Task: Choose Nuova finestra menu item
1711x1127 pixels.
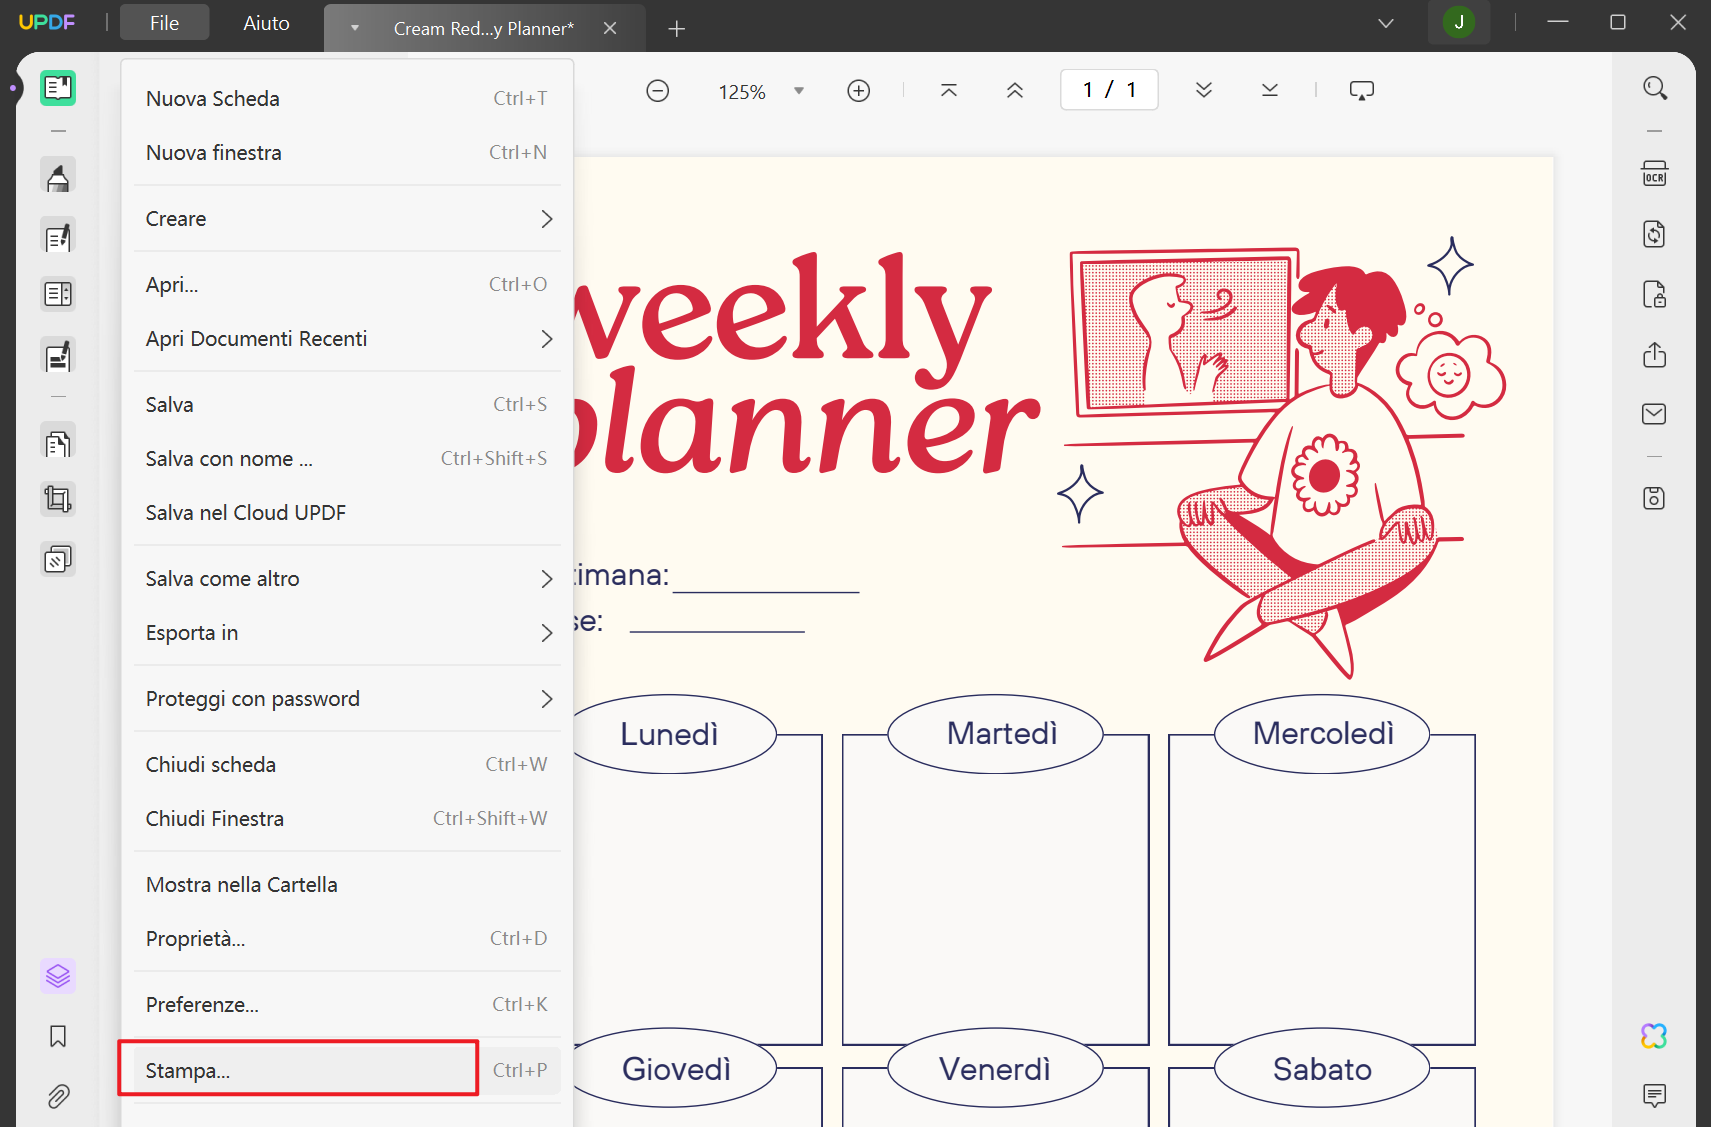Action: click(x=347, y=153)
